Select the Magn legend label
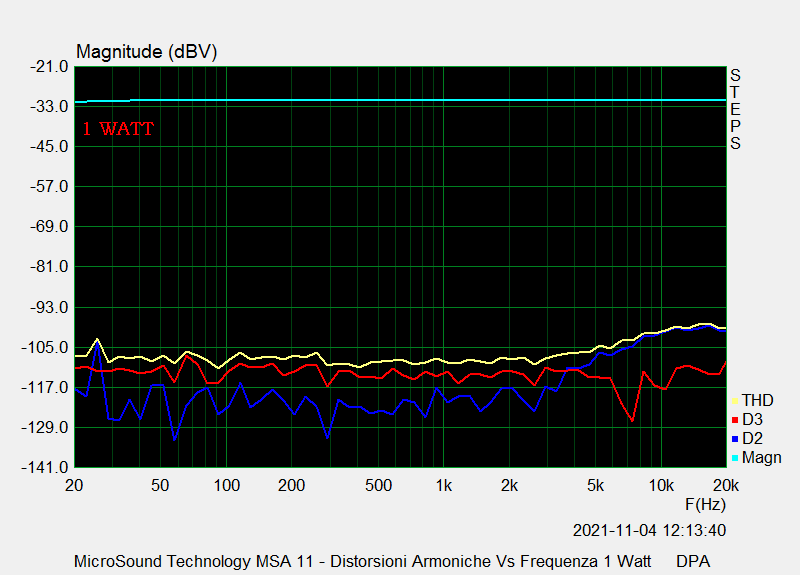Viewport: 800px width, 575px height. [762, 458]
